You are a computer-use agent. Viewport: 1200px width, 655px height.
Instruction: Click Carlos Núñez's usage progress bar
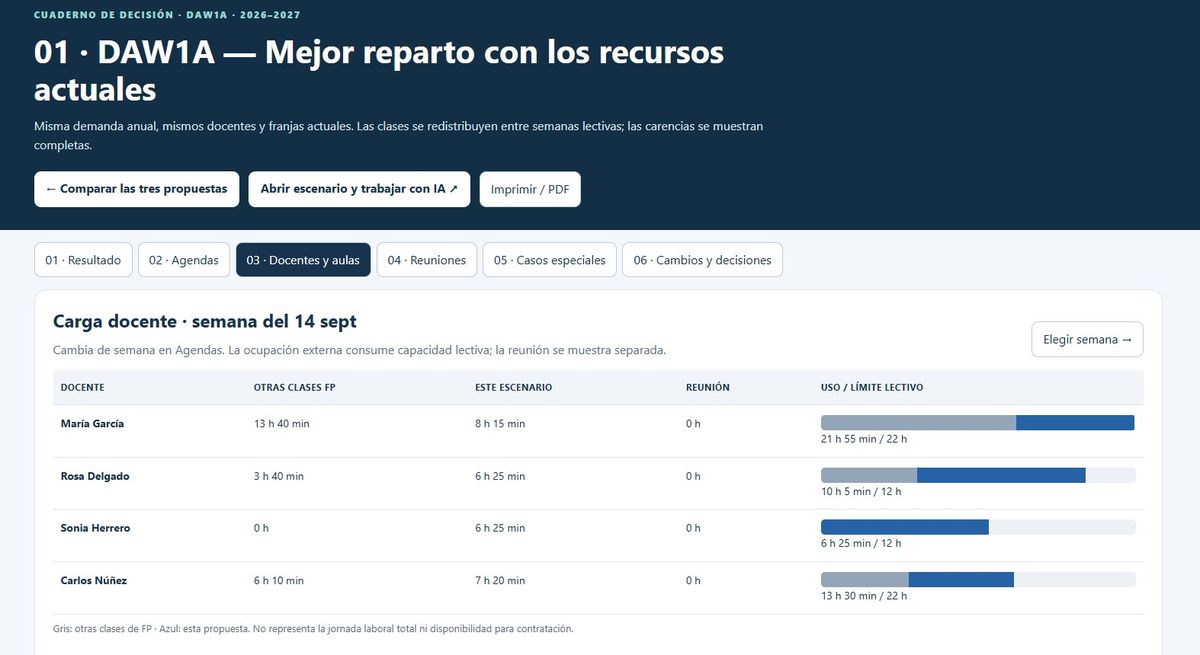[x=978, y=579]
